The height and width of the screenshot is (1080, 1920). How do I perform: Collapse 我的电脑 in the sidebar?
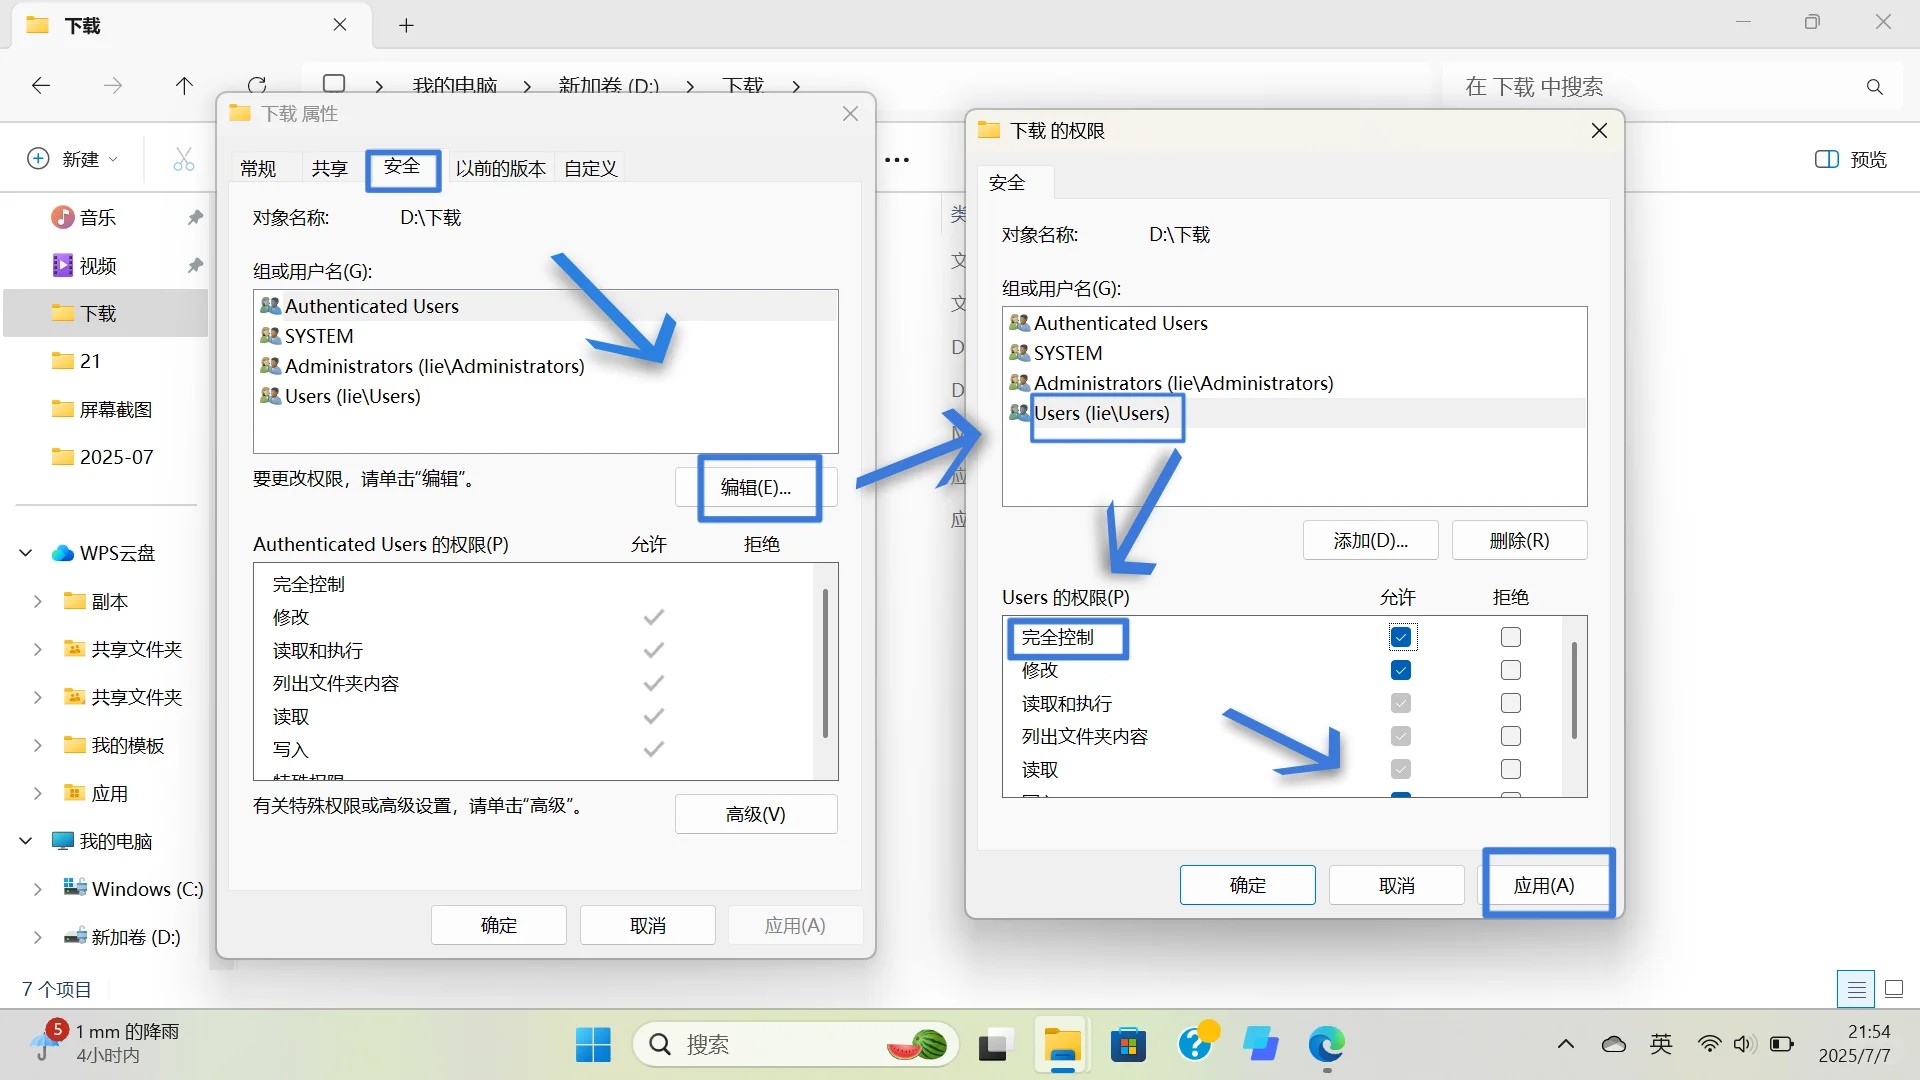(x=24, y=840)
